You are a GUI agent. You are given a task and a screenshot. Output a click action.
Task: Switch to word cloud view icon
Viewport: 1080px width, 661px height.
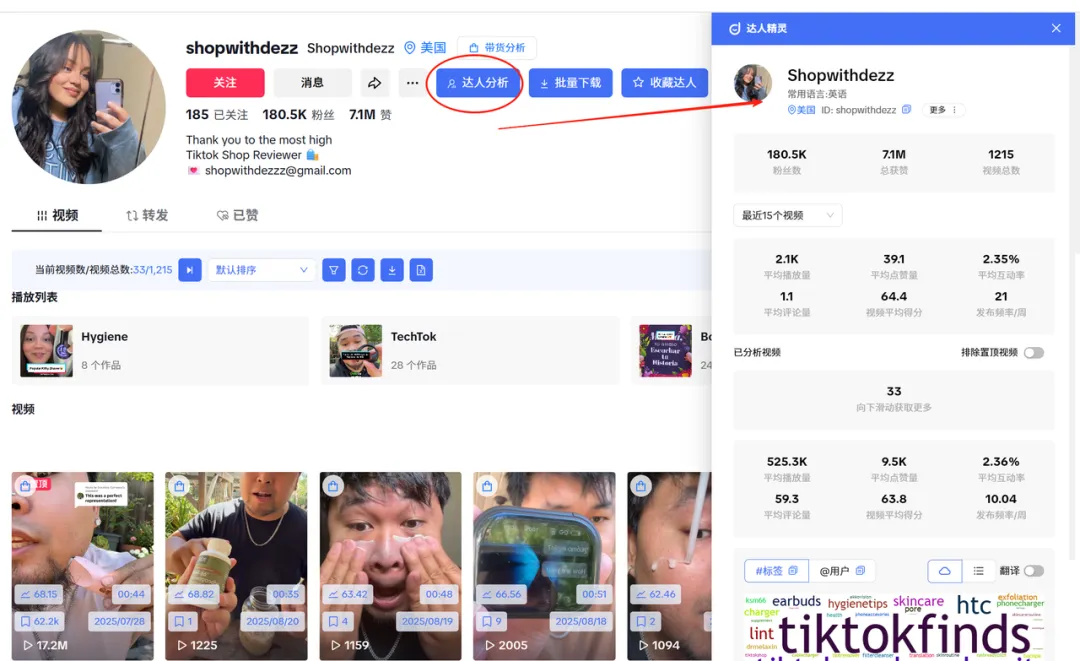click(x=945, y=571)
